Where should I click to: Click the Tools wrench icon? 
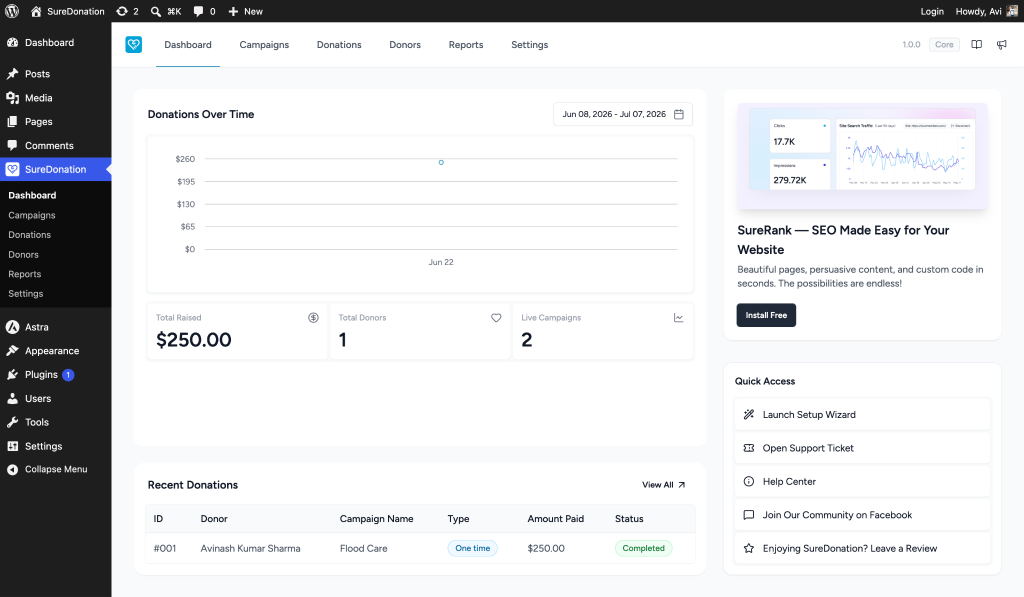[12, 422]
